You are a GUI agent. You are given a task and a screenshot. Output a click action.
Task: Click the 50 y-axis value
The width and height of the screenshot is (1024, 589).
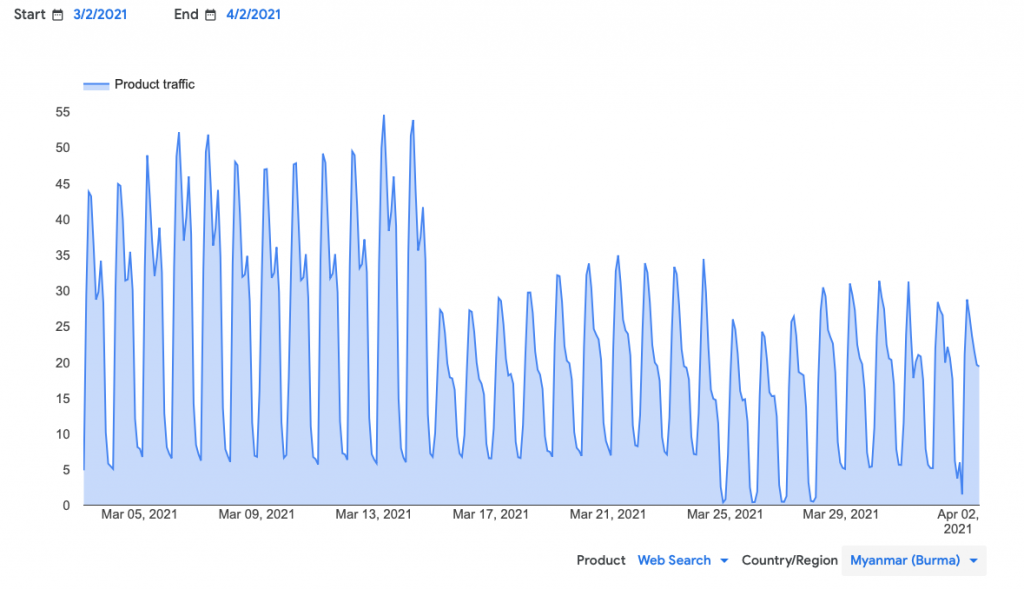pos(63,148)
